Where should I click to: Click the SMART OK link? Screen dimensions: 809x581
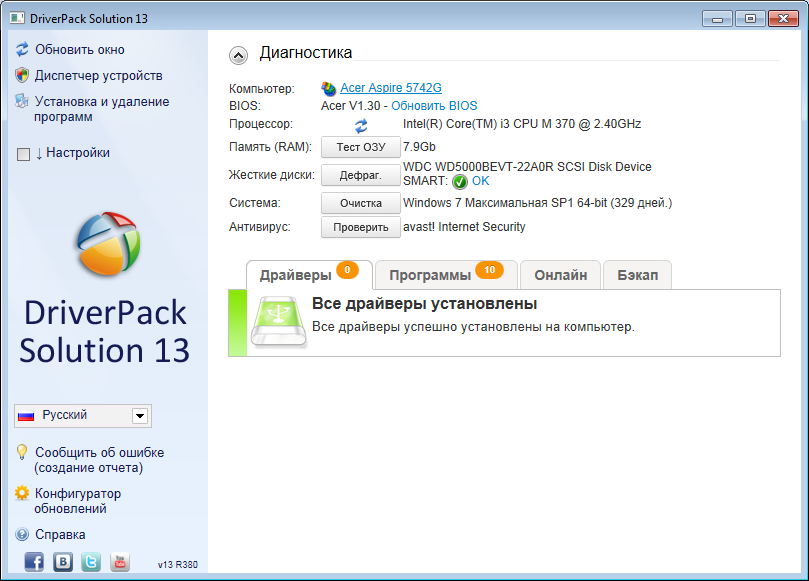[480, 181]
